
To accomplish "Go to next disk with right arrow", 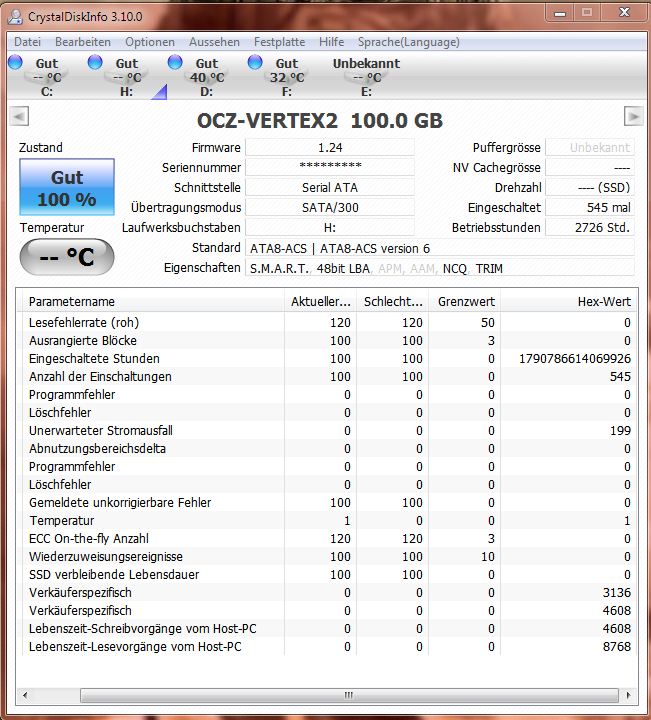I will click(633, 116).
